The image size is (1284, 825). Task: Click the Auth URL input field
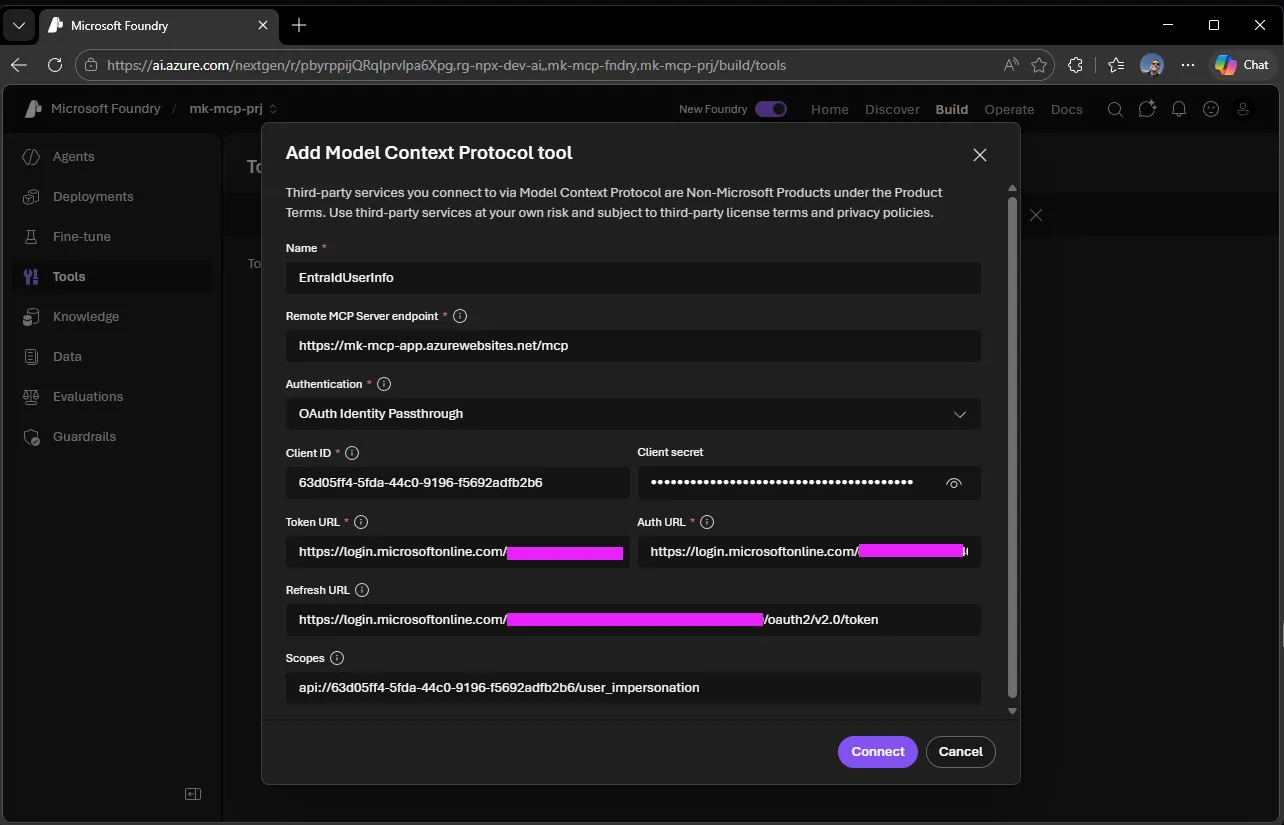[809, 552]
